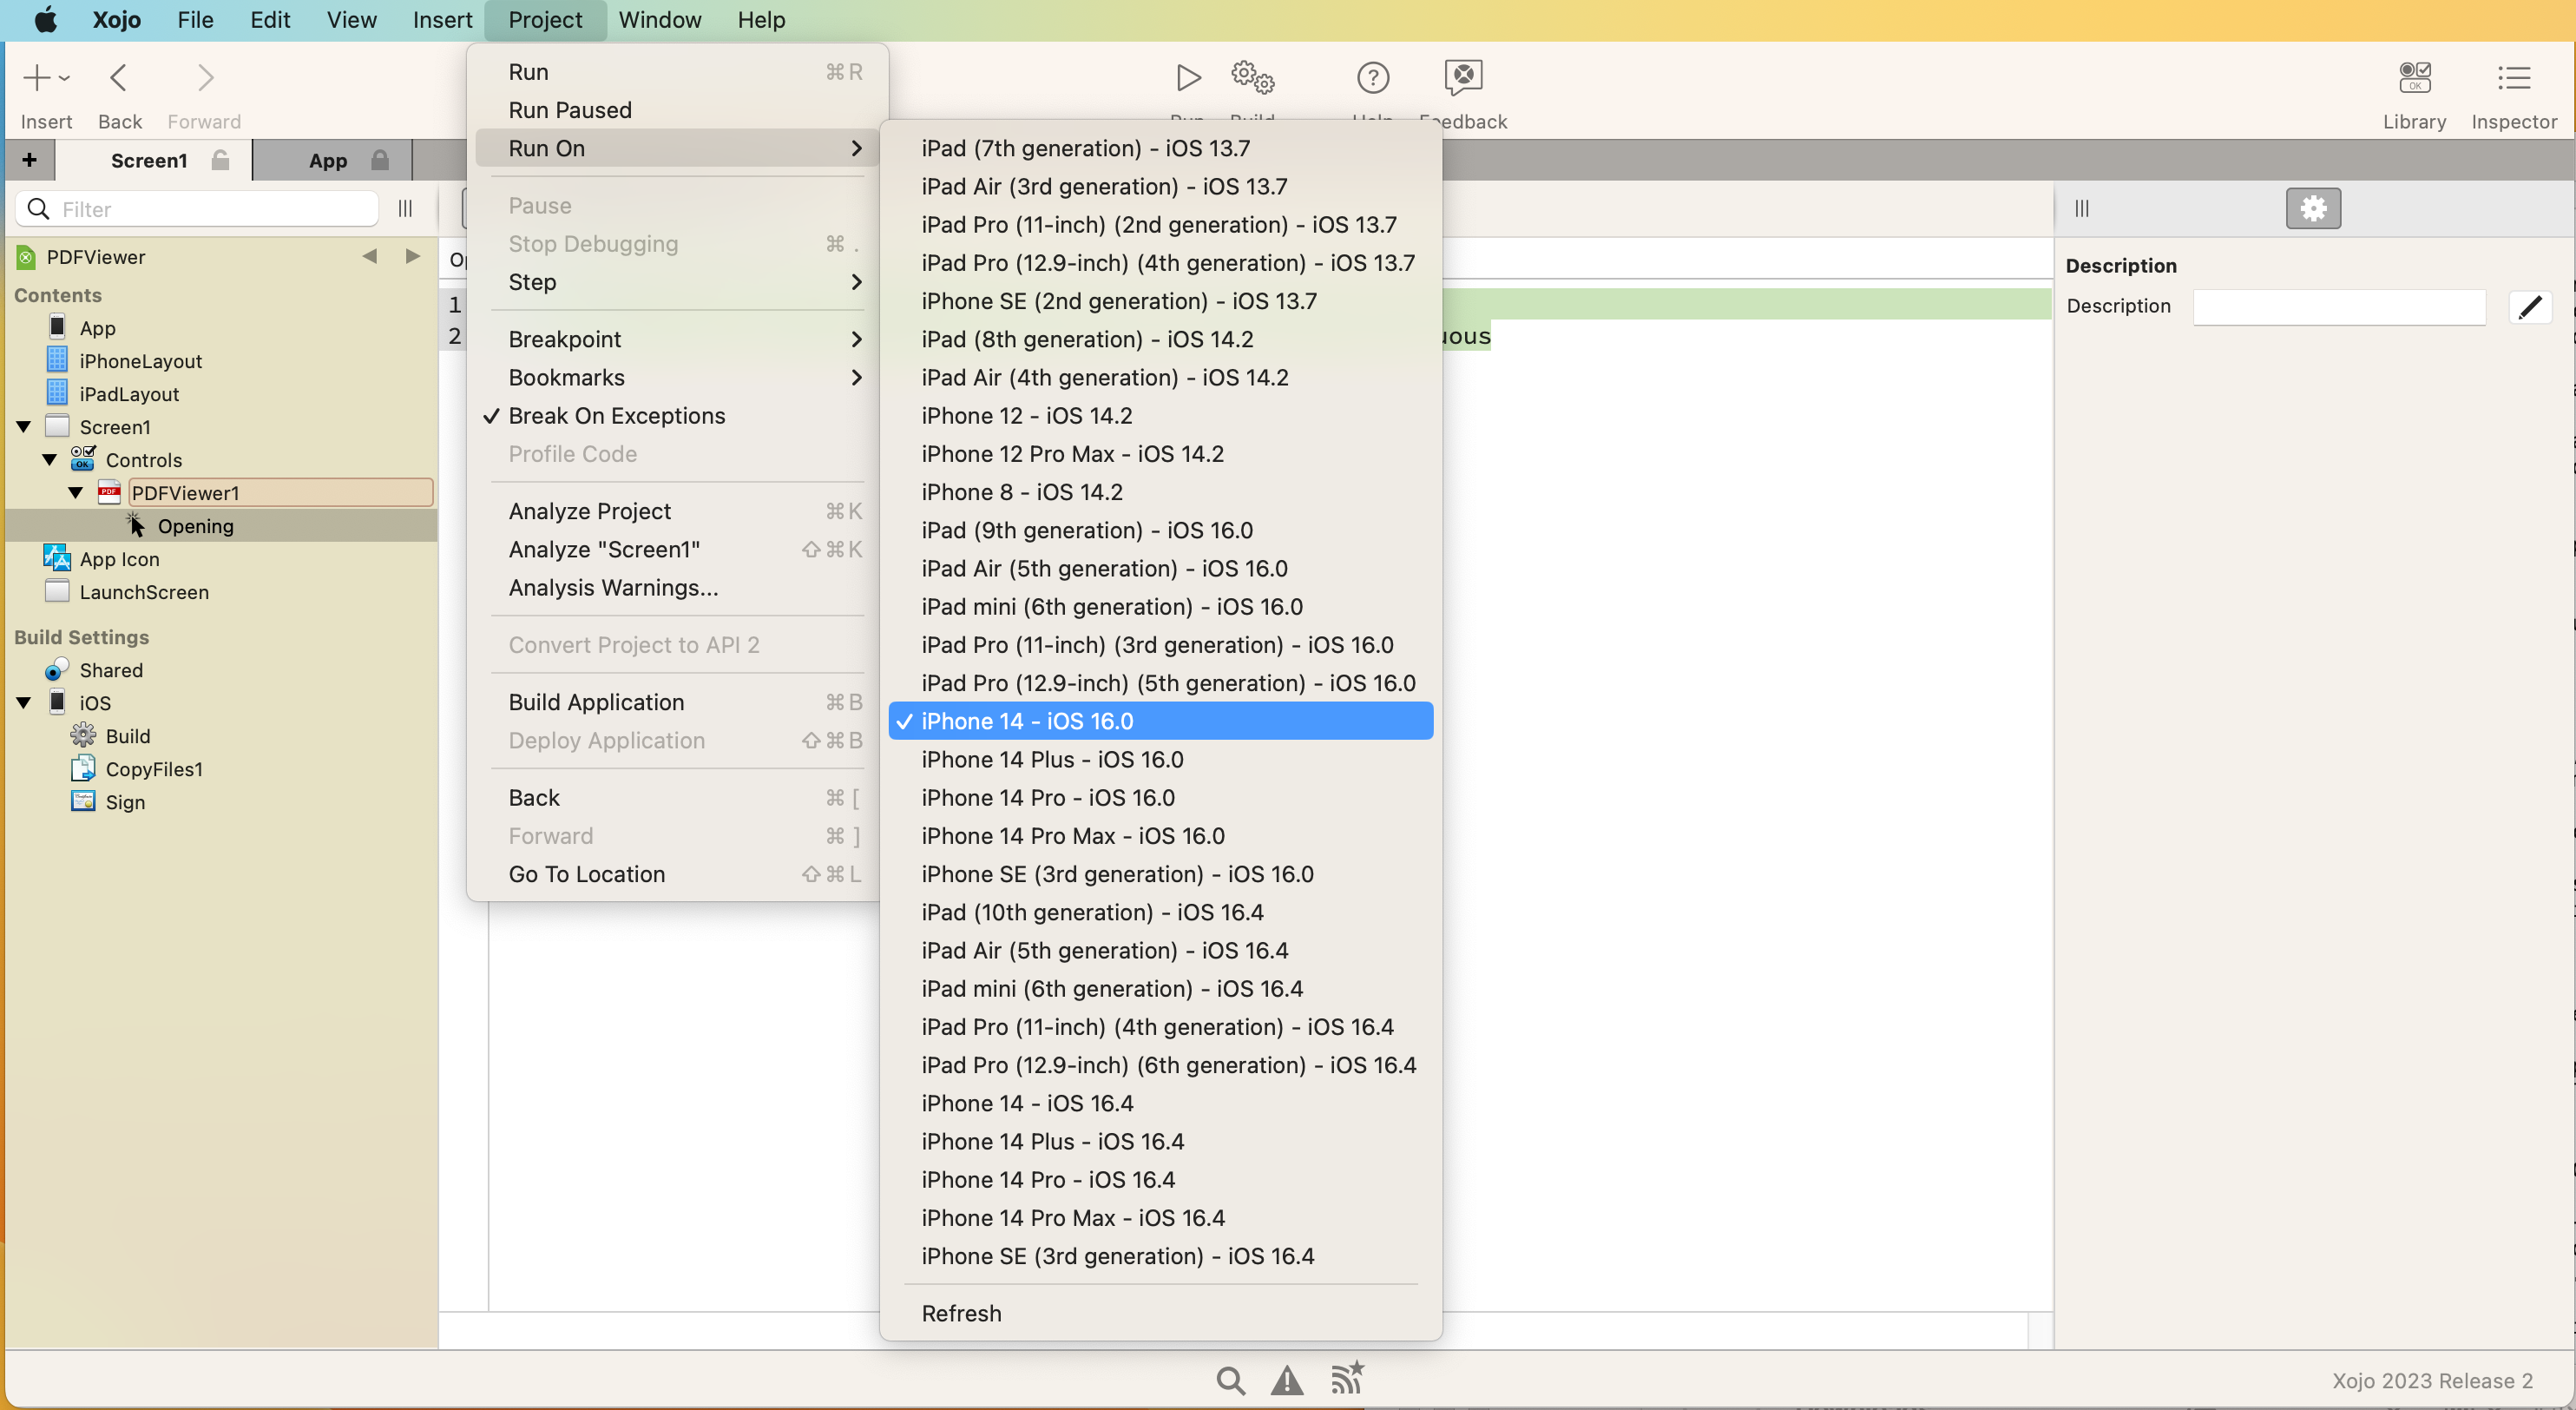Choose Go To Location menu item
Screen dimensions: 2576x1410
click(676, 874)
